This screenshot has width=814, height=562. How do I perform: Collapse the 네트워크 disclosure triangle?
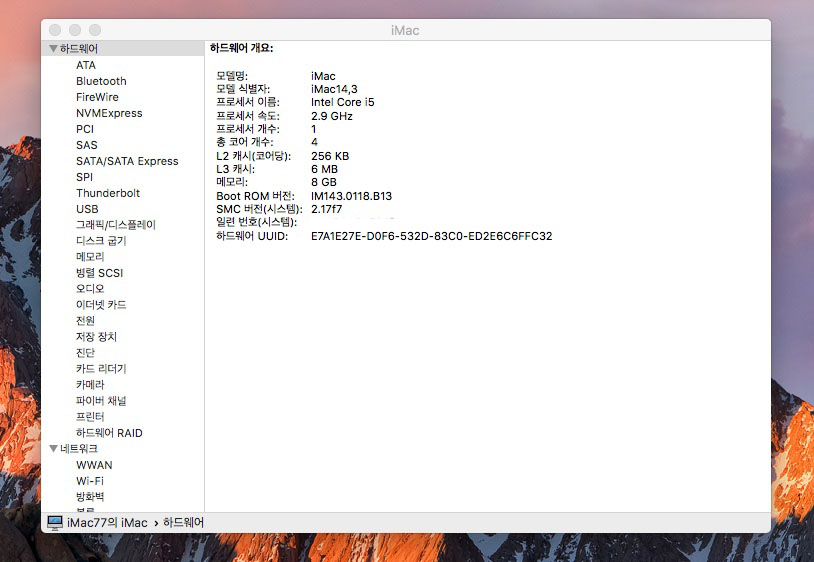[x=54, y=449]
